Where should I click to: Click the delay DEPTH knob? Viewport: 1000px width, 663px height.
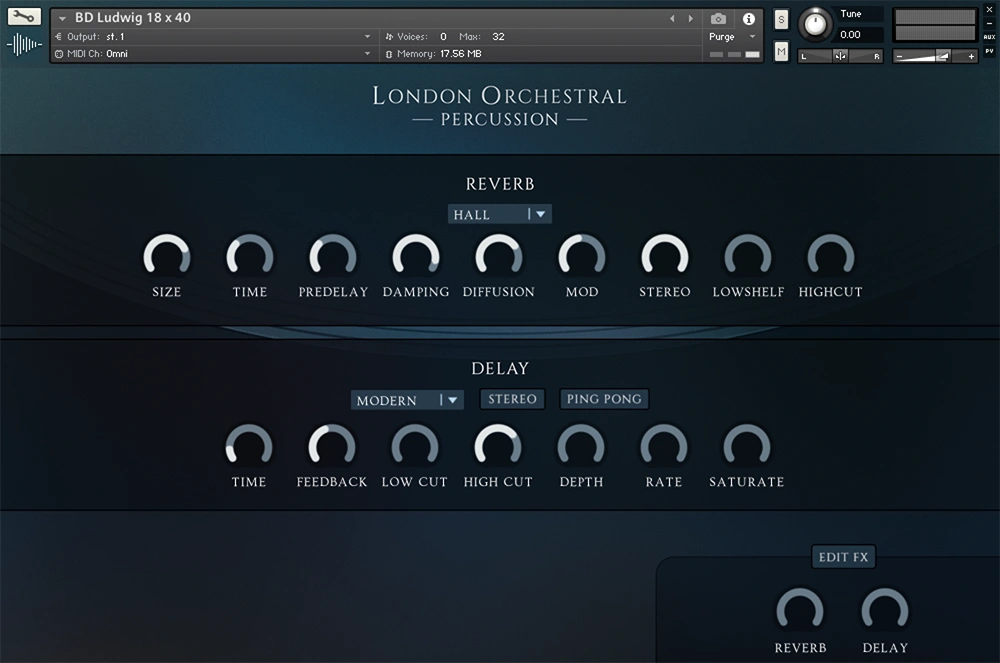[x=581, y=446]
